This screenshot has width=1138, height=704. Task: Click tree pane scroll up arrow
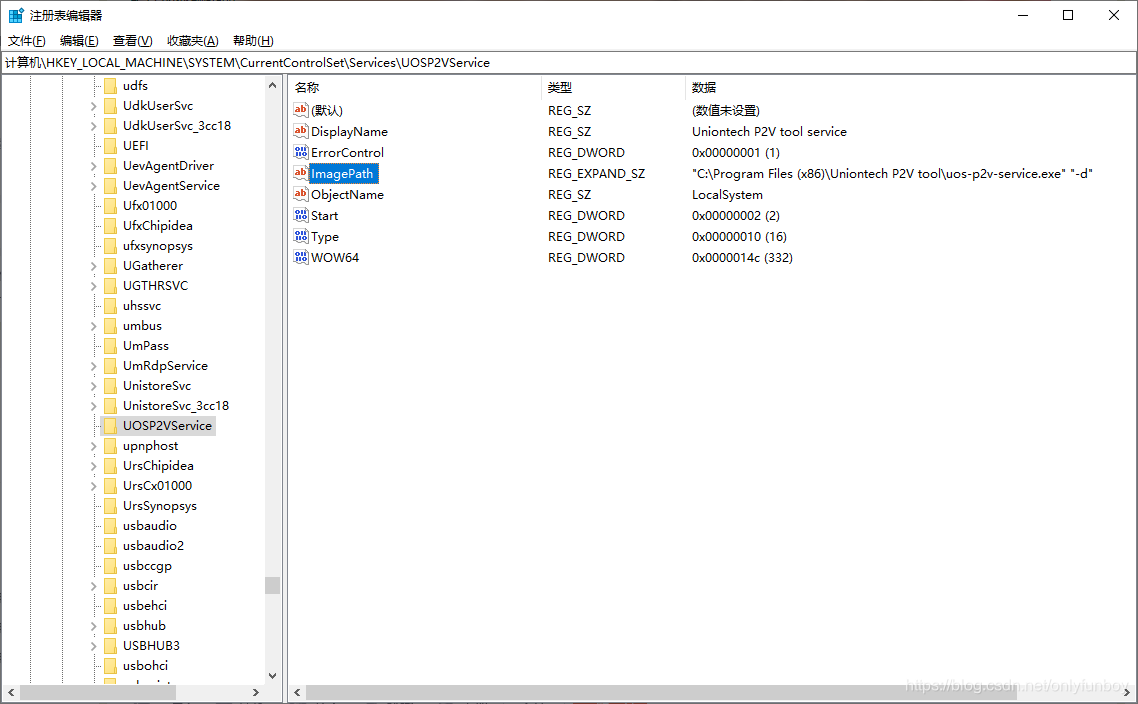pos(273,85)
